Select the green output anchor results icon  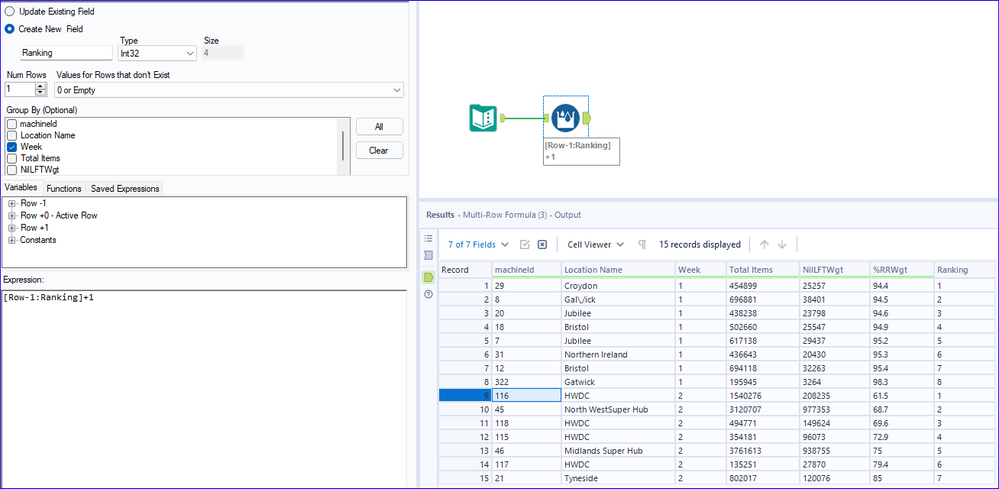point(428,277)
